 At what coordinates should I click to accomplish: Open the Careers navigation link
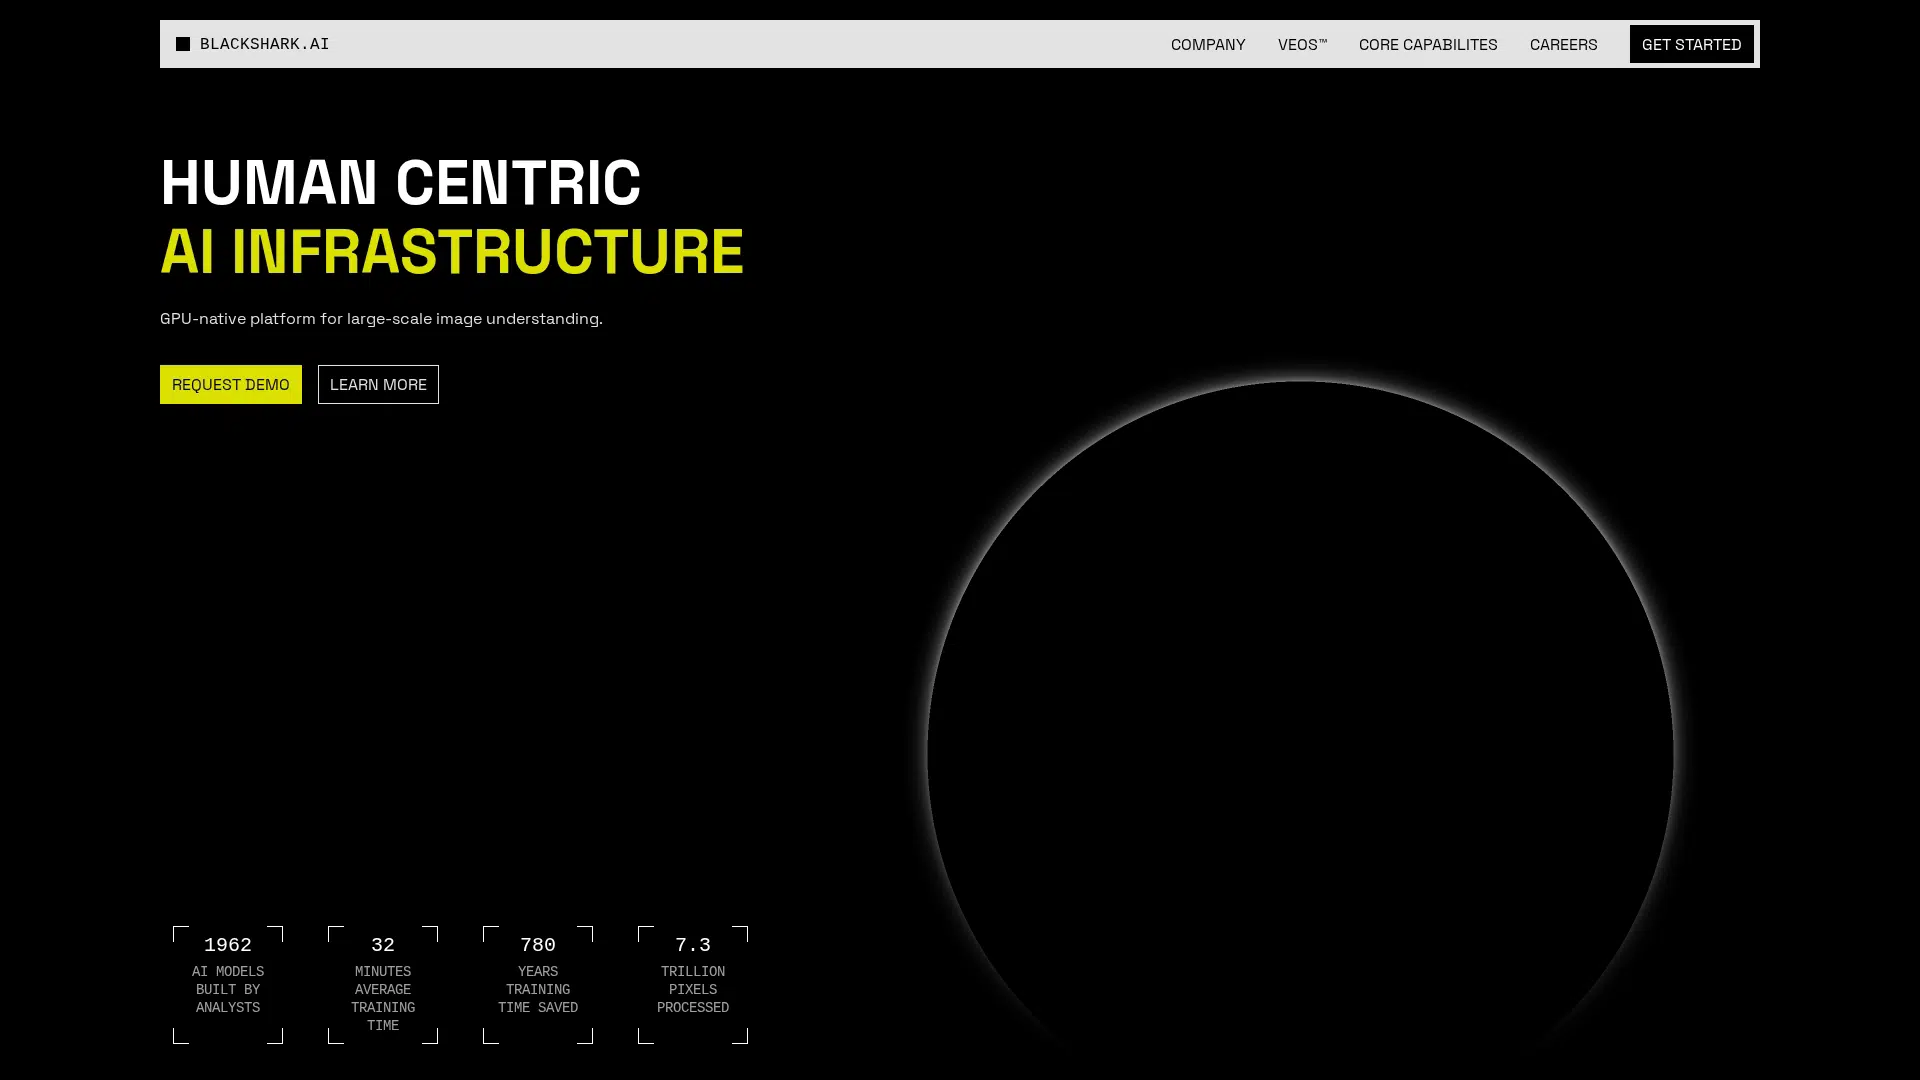tap(1562, 44)
